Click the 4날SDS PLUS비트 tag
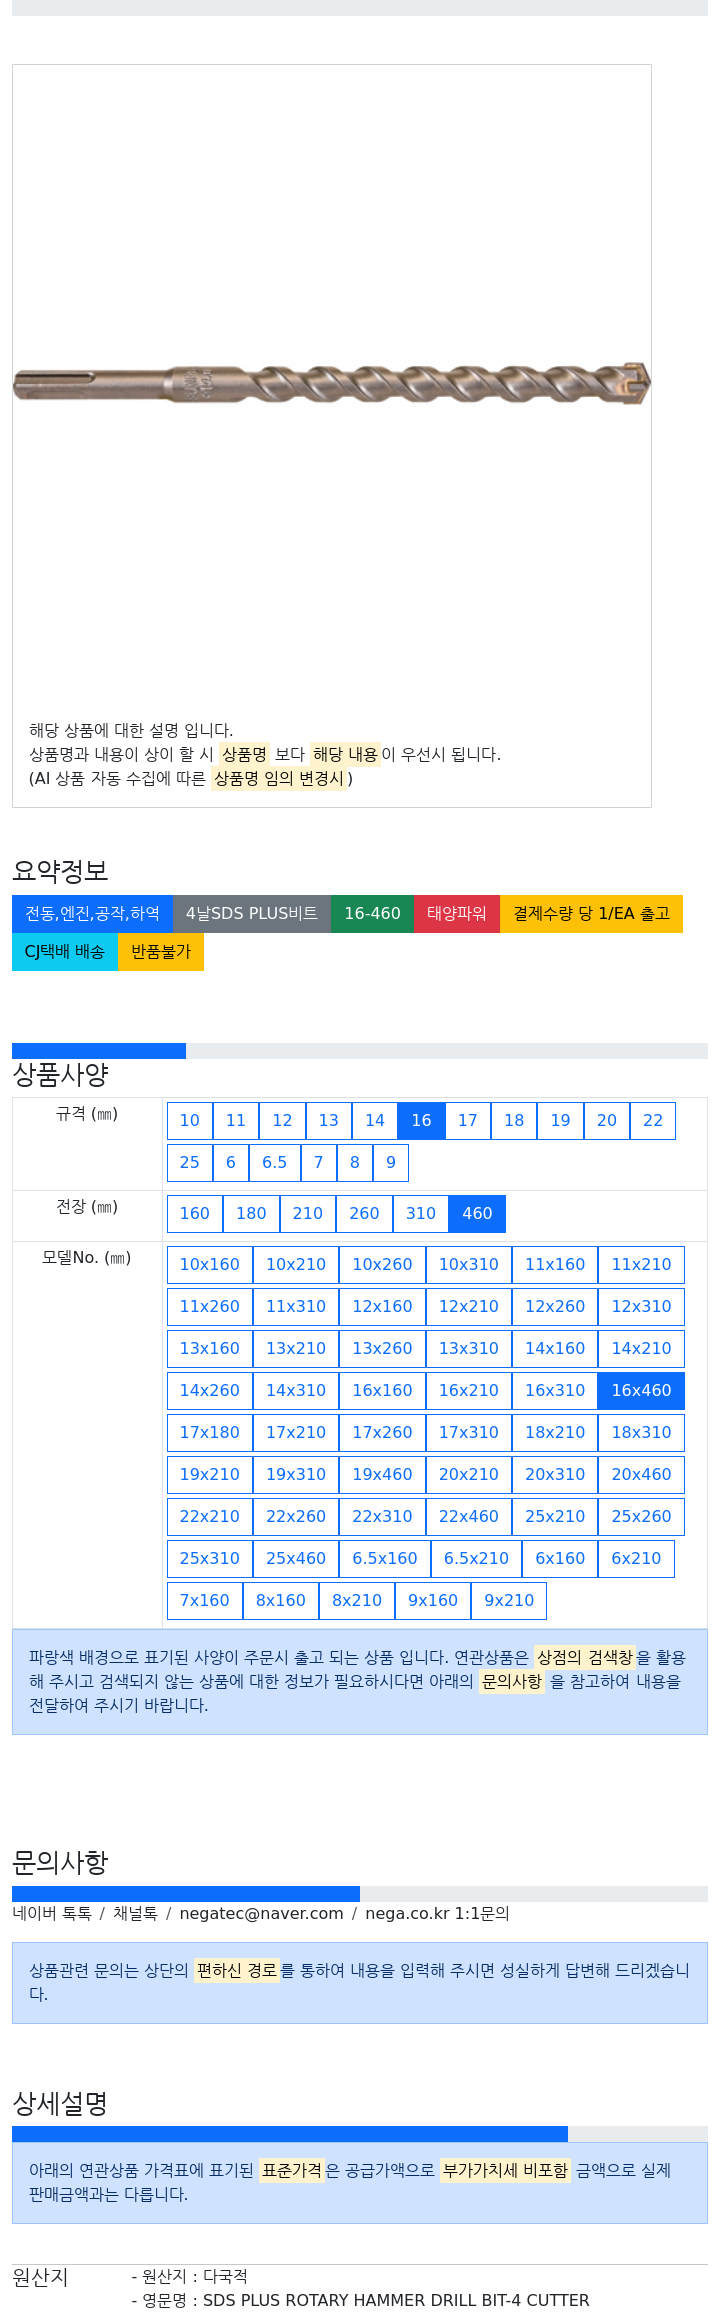 tap(252, 914)
